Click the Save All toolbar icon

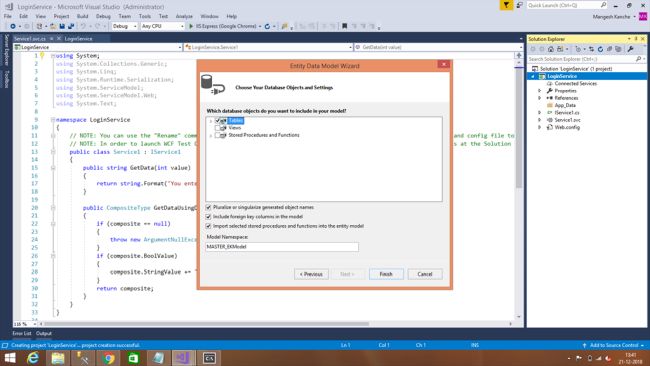pos(71,26)
